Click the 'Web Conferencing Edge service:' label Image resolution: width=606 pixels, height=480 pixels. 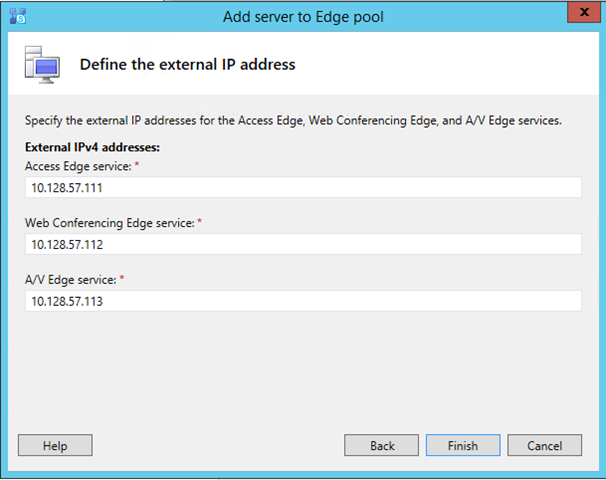click(110, 223)
